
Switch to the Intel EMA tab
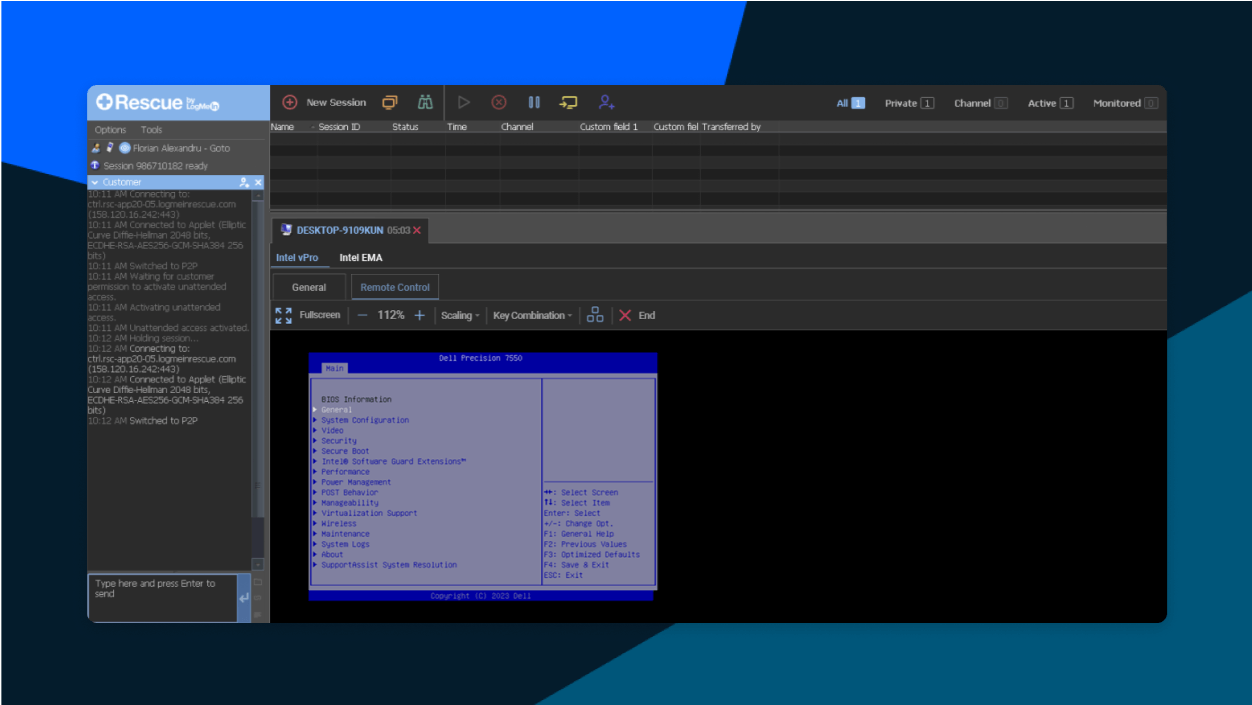point(361,257)
